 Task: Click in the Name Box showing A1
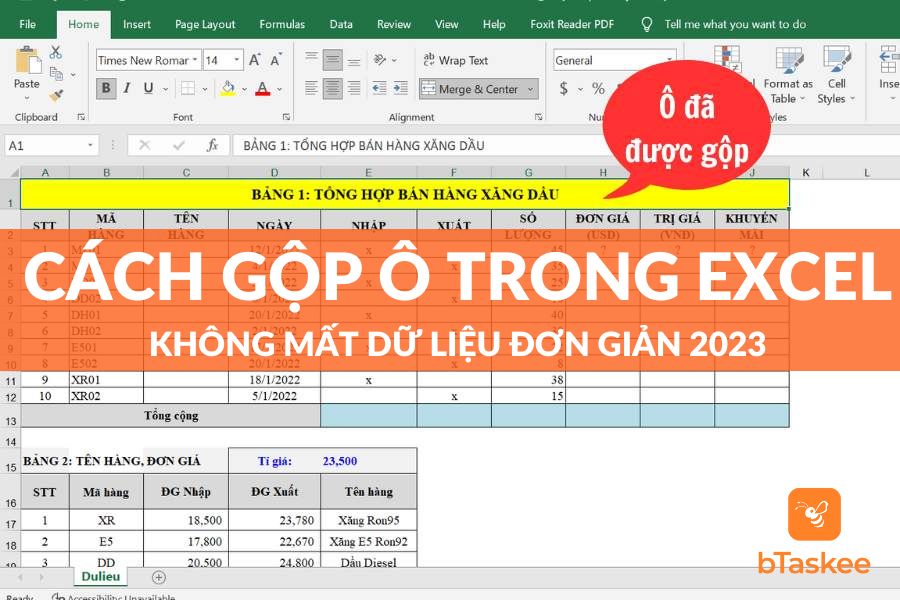[50, 145]
